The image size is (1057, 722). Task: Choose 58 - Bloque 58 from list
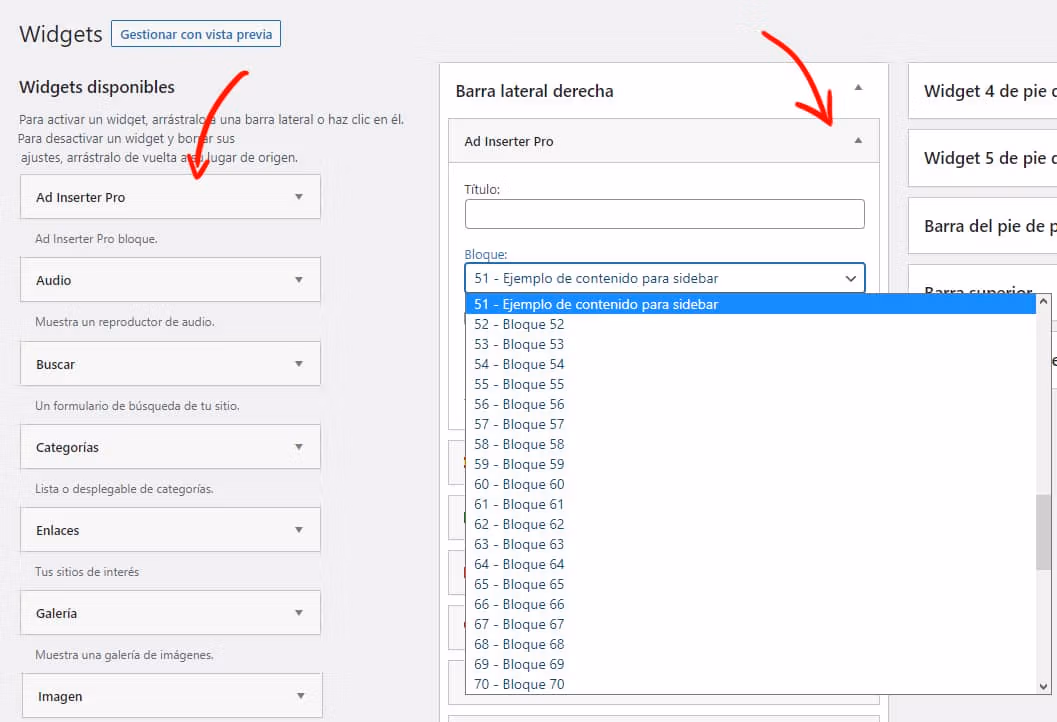click(x=750, y=444)
